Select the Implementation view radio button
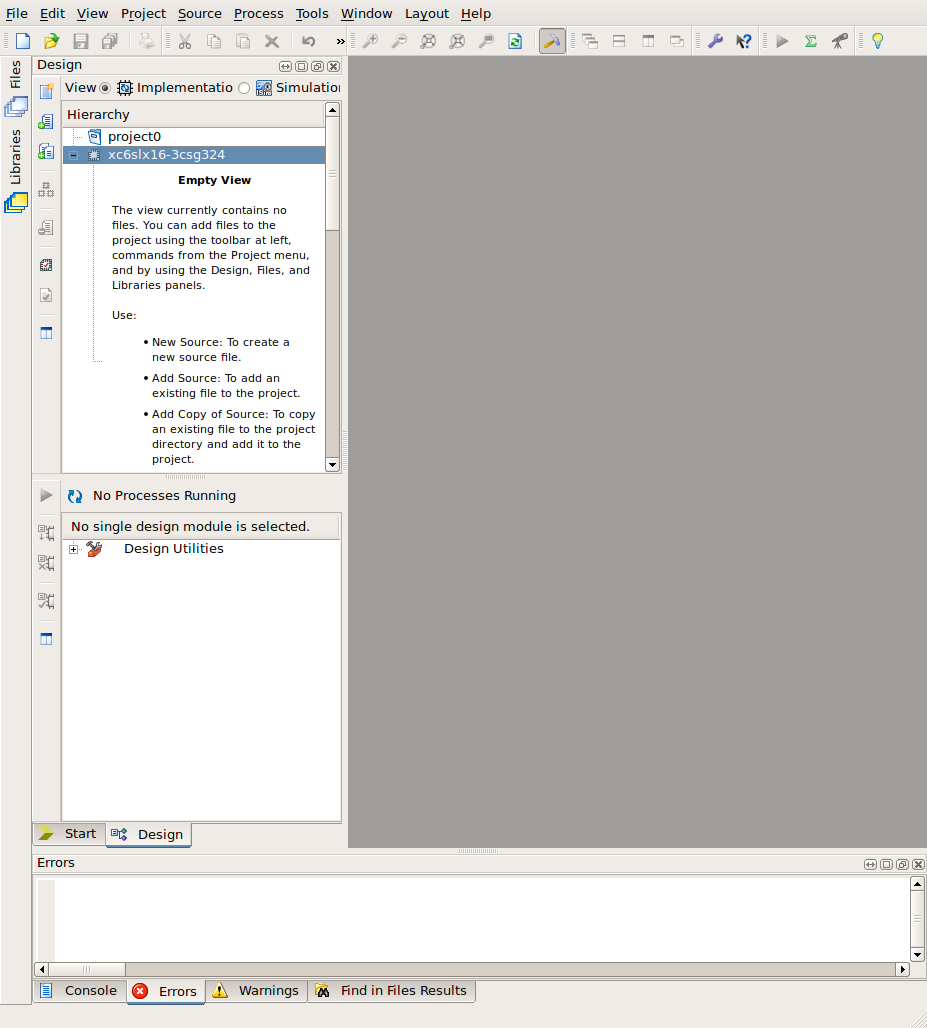The width and height of the screenshot is (927, 1028). [105, 88]
